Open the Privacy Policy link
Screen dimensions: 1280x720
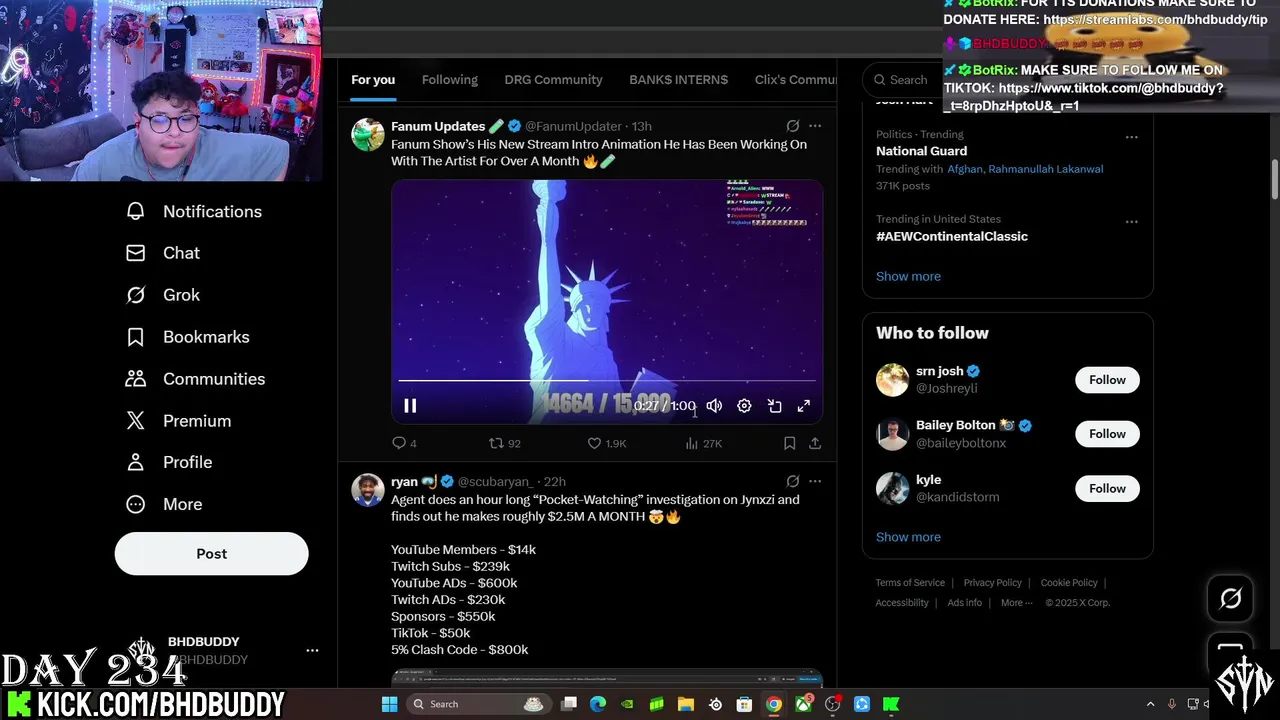point(992,583)
